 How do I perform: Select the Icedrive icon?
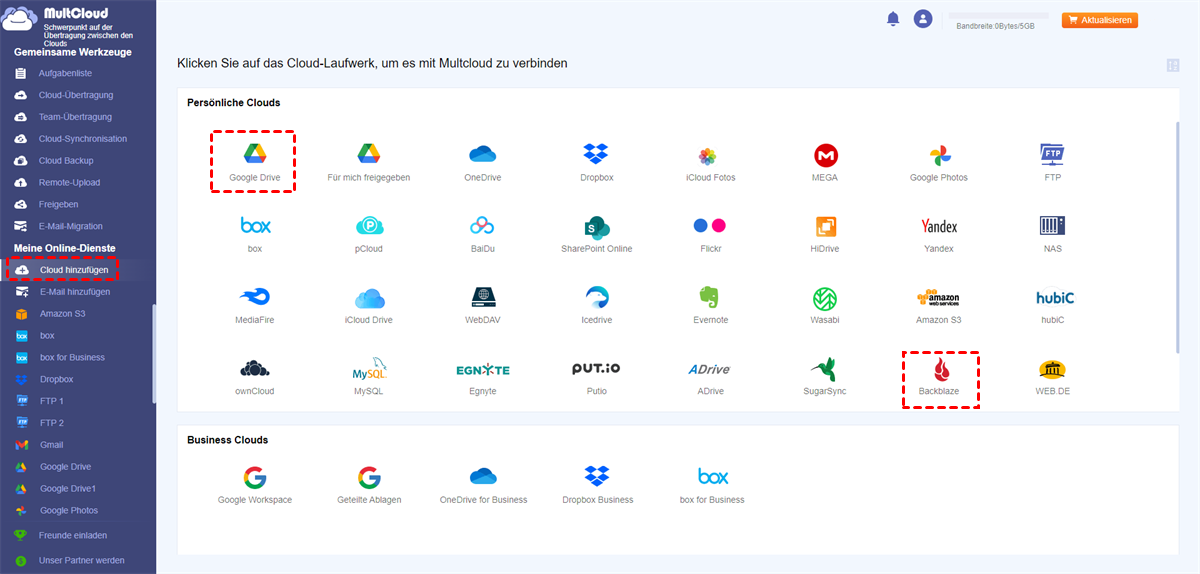tap(597, 297)
